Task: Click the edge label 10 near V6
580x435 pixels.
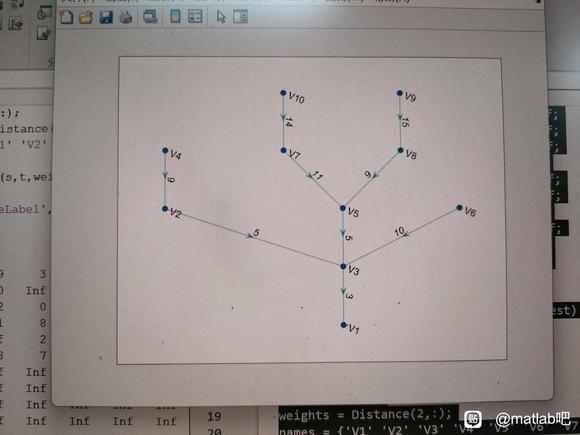Action: point(399,232)
